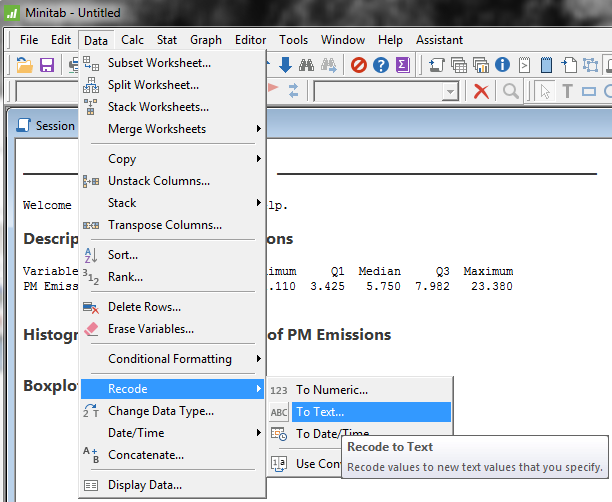Open the Graph menu
Image resolution: width=612 pixels, height=502 pixels.
(x=206, y=40)
